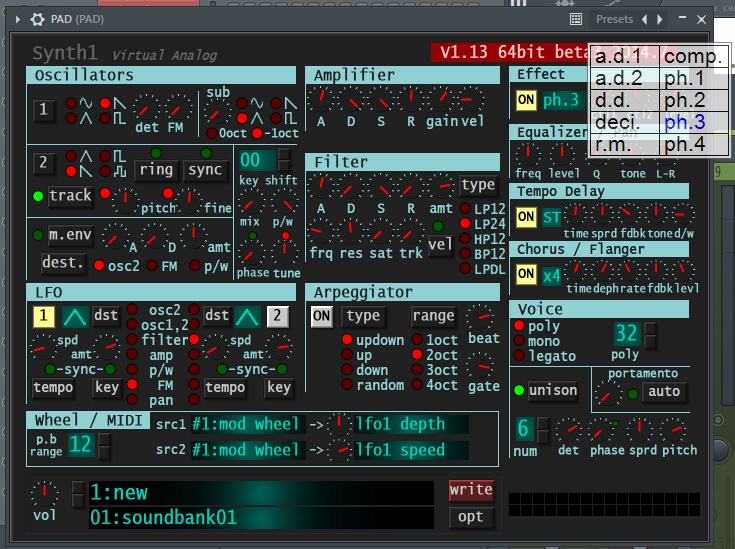
Task: Open the Arpeggiator type selector
Action: [x=363, y=316]
